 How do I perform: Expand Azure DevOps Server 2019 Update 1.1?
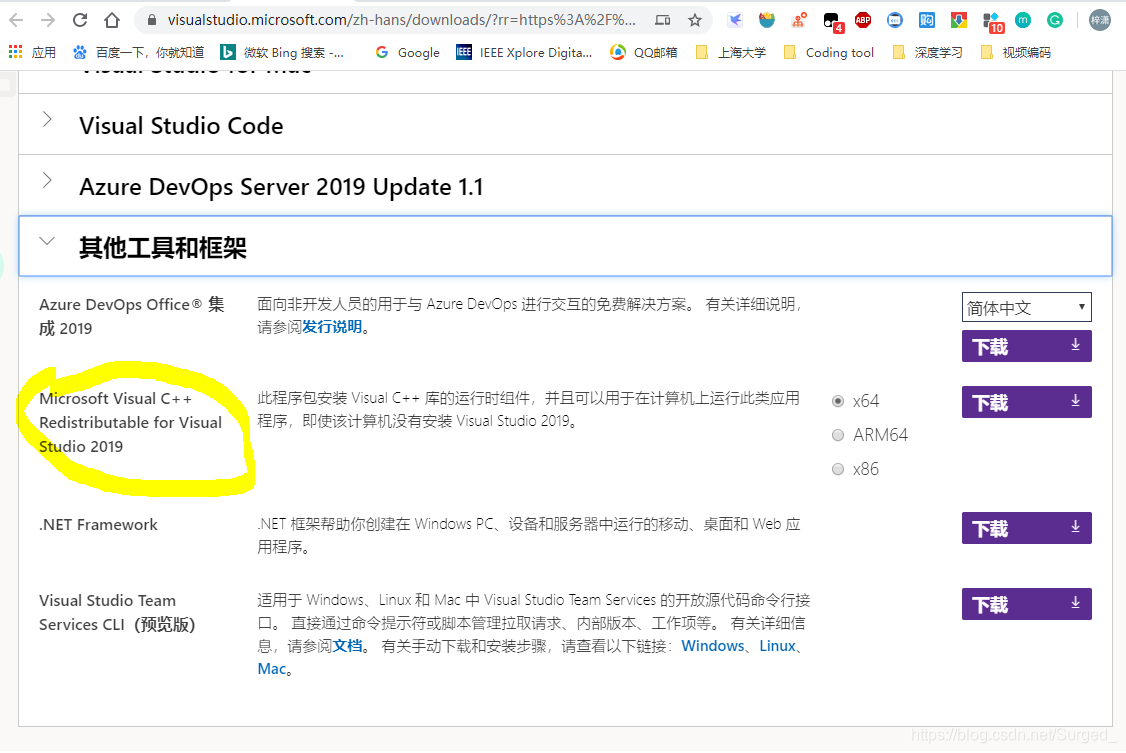[565, 186]
